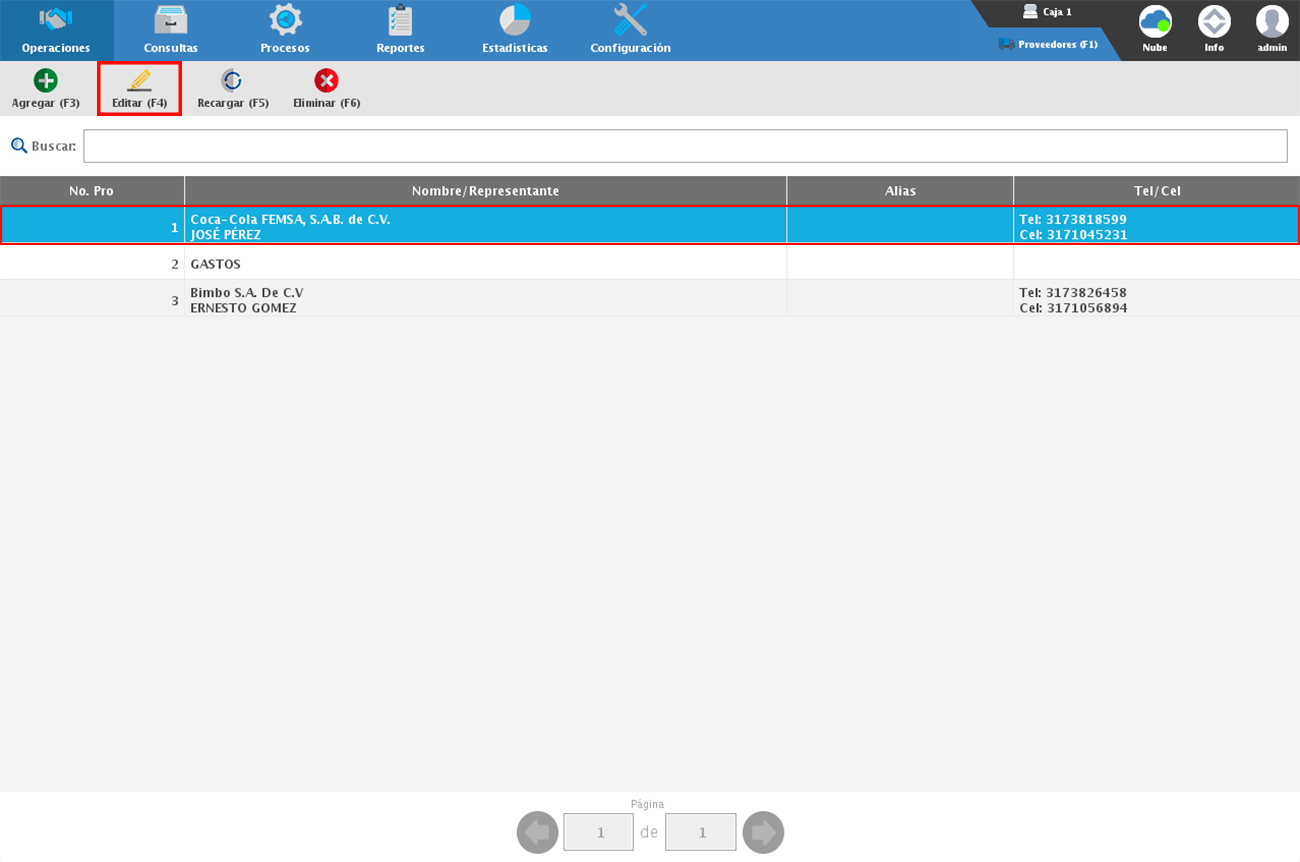Reload the list with Recargar (F5)
1300x862 pixels.
(232, 89)
